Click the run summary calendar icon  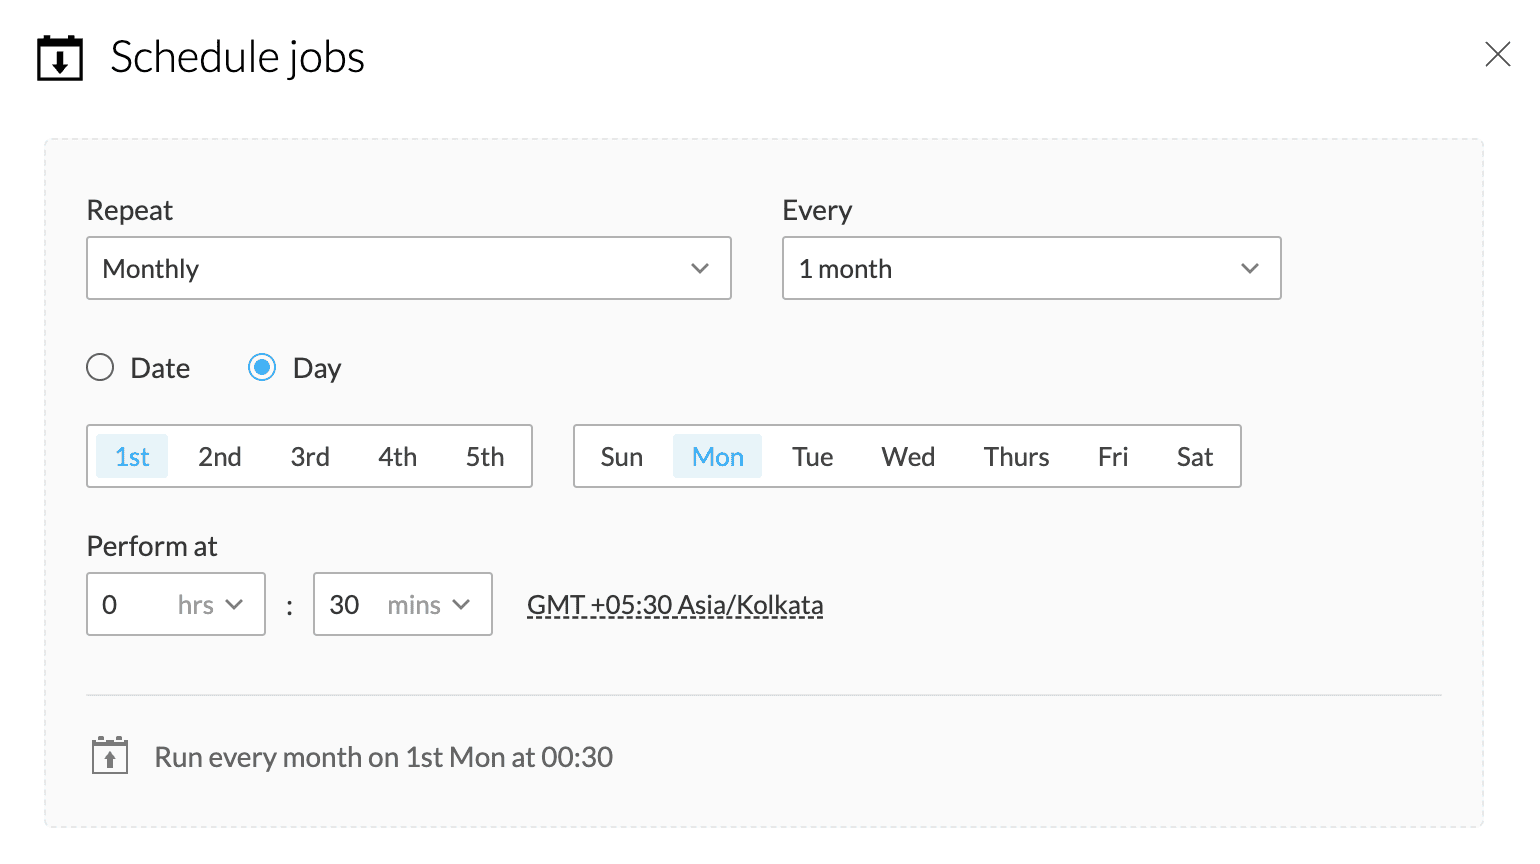click(x=110, y=756)
